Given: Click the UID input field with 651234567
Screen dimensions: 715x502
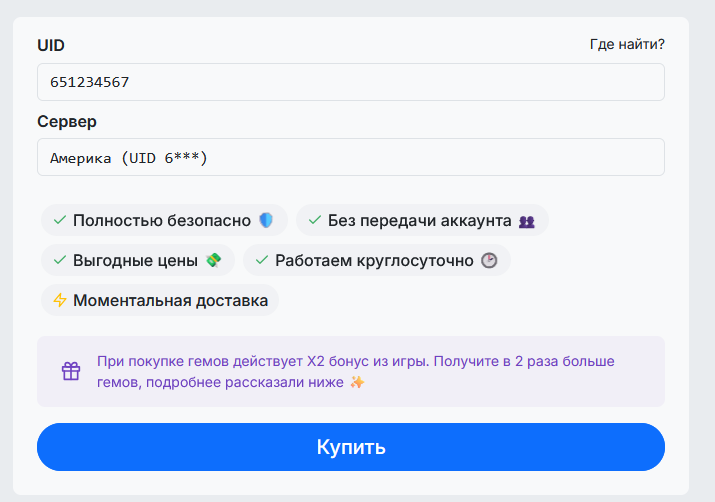Looking at the screenshot, I should 351,82.
